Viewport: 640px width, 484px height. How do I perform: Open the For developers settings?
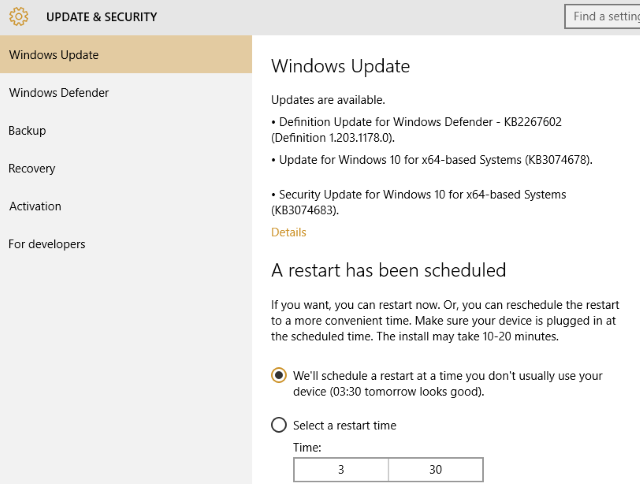(47, 245)
